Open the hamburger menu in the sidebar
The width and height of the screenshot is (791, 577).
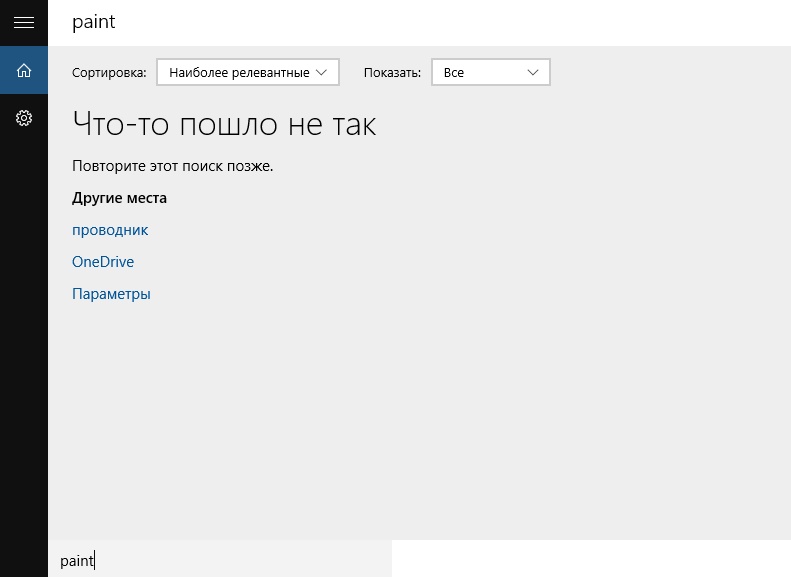[23, 22]
